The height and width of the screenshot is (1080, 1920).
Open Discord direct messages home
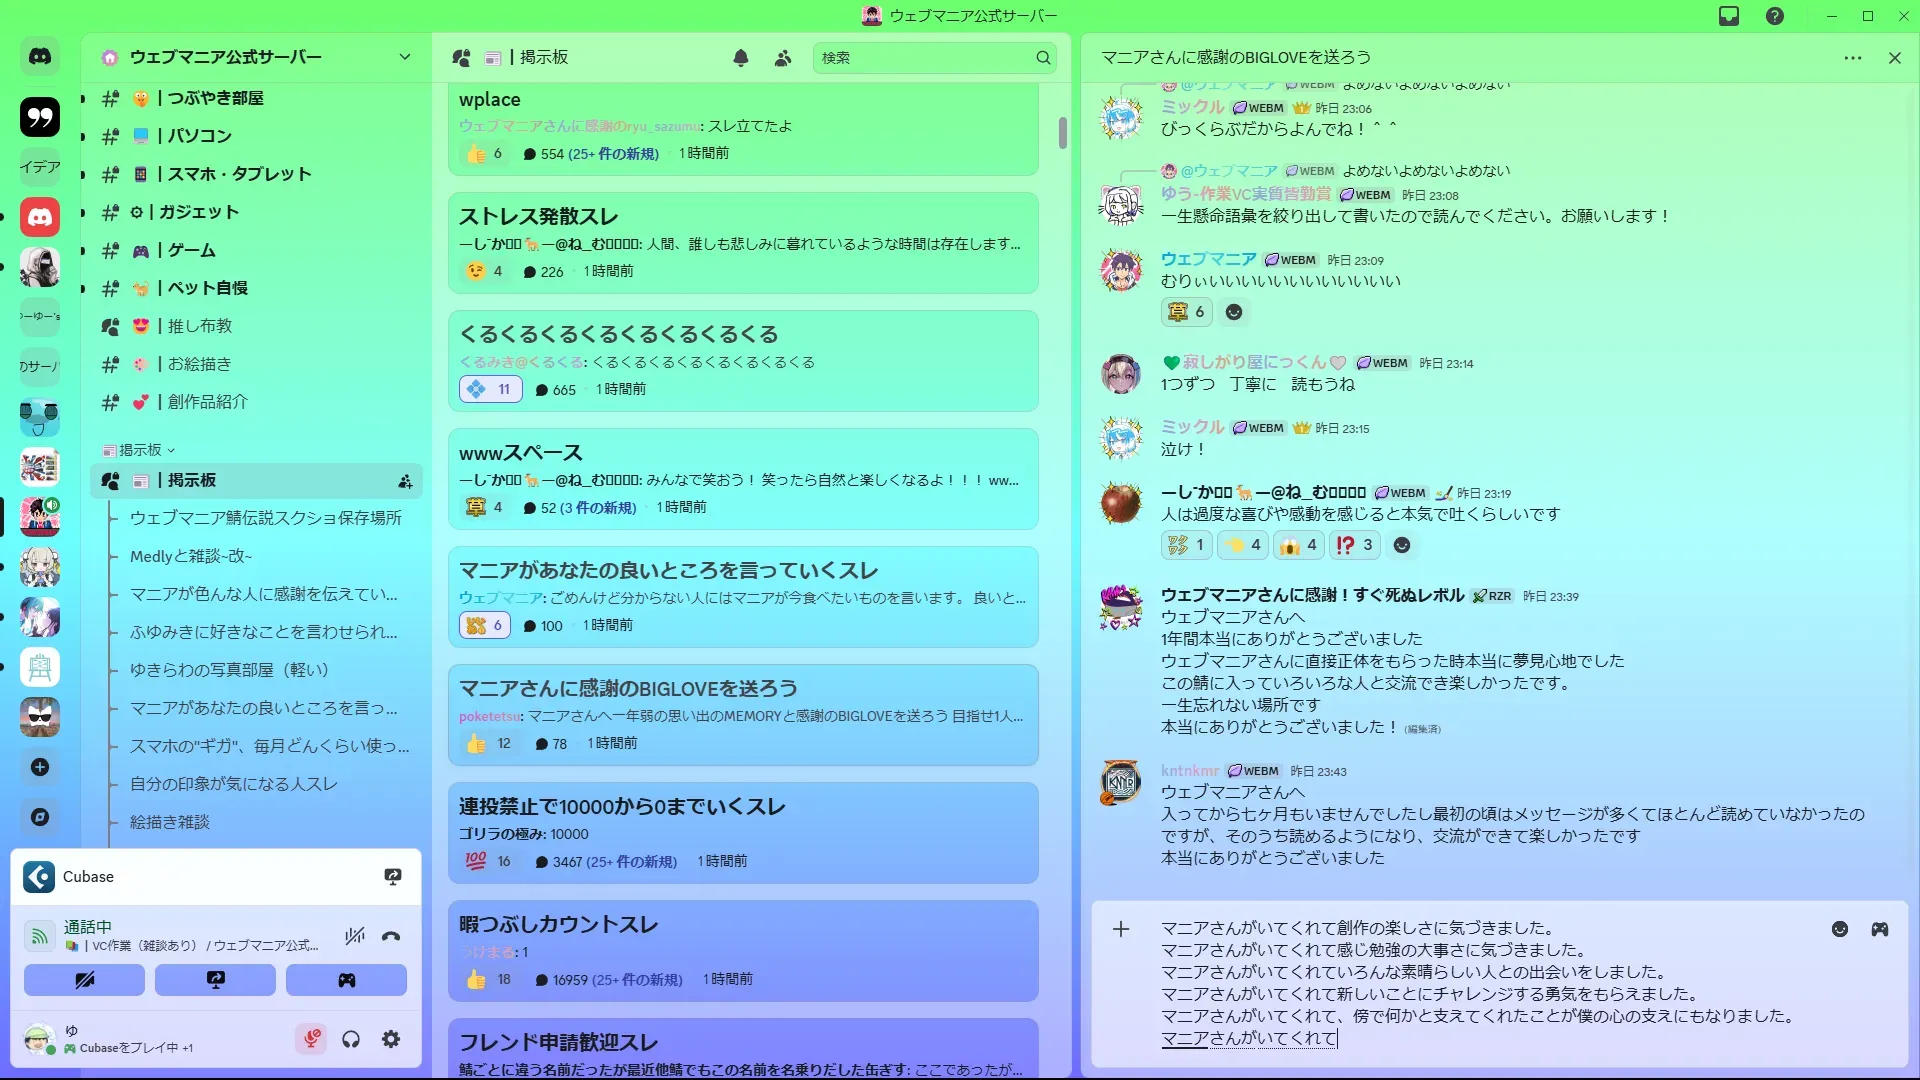(40, 57)
